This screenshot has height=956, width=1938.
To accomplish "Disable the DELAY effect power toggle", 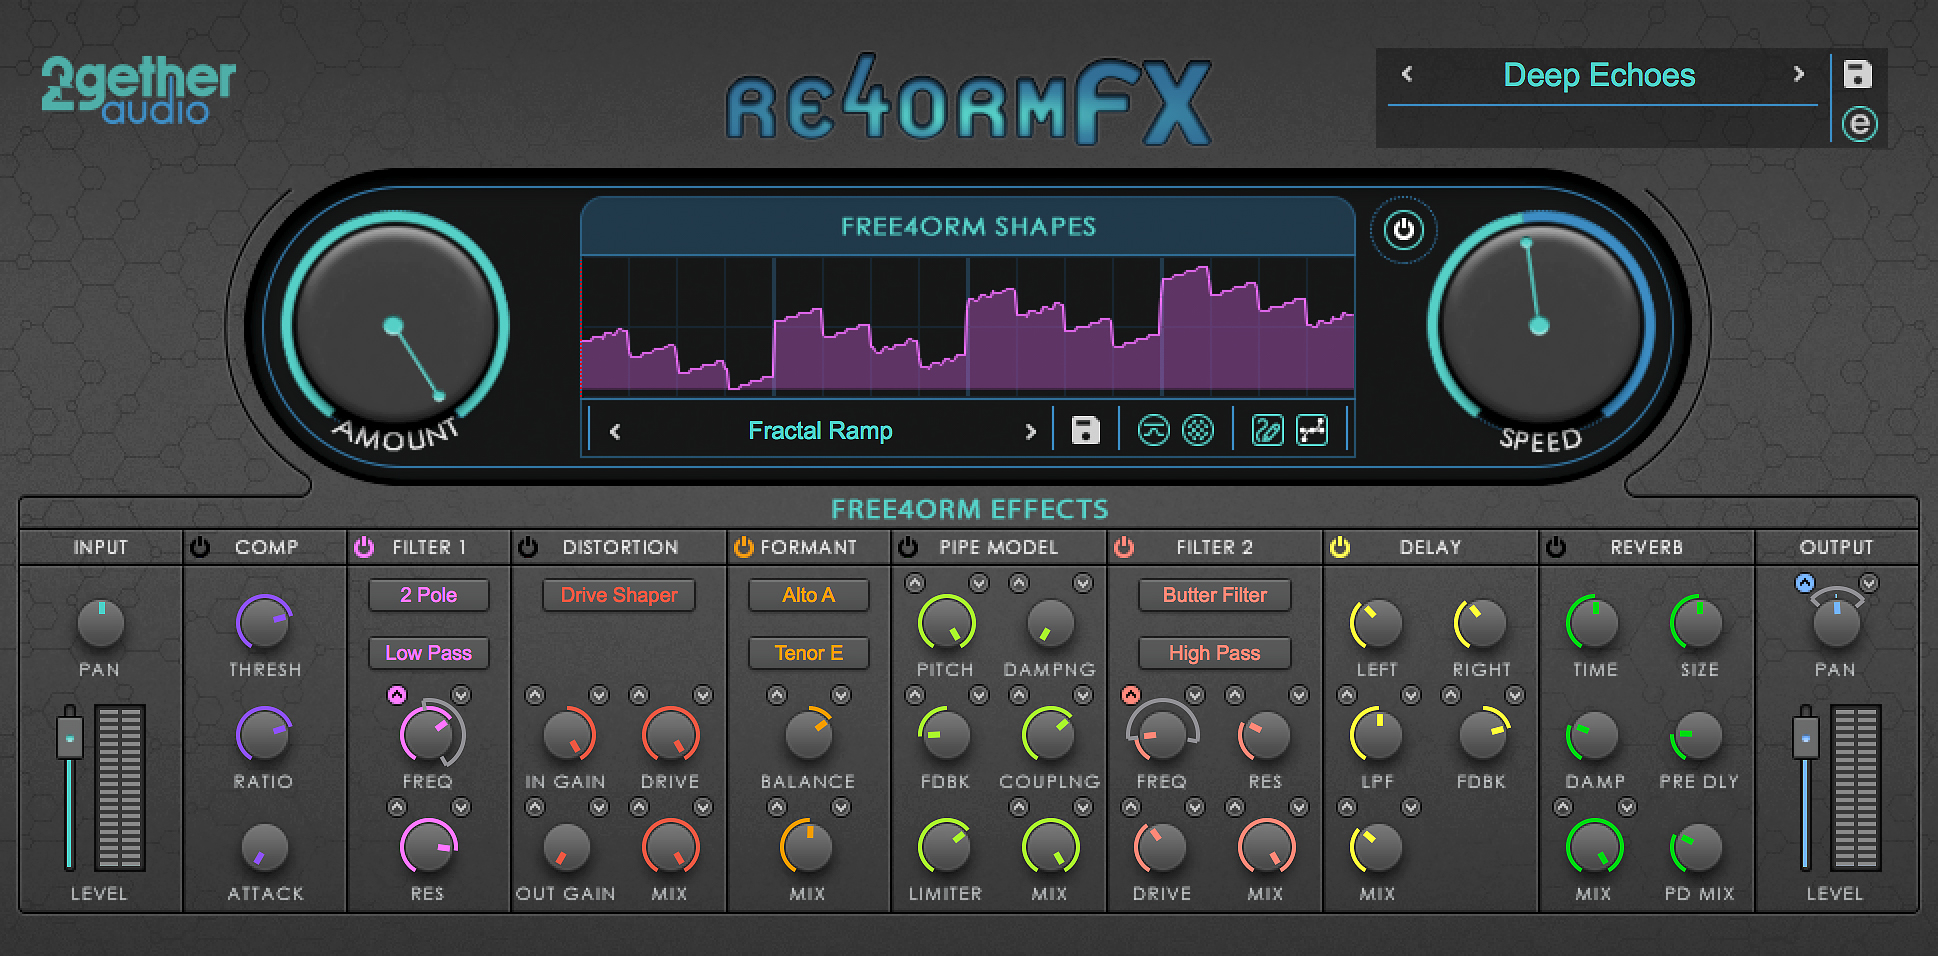I will (x=1340, y=547).
